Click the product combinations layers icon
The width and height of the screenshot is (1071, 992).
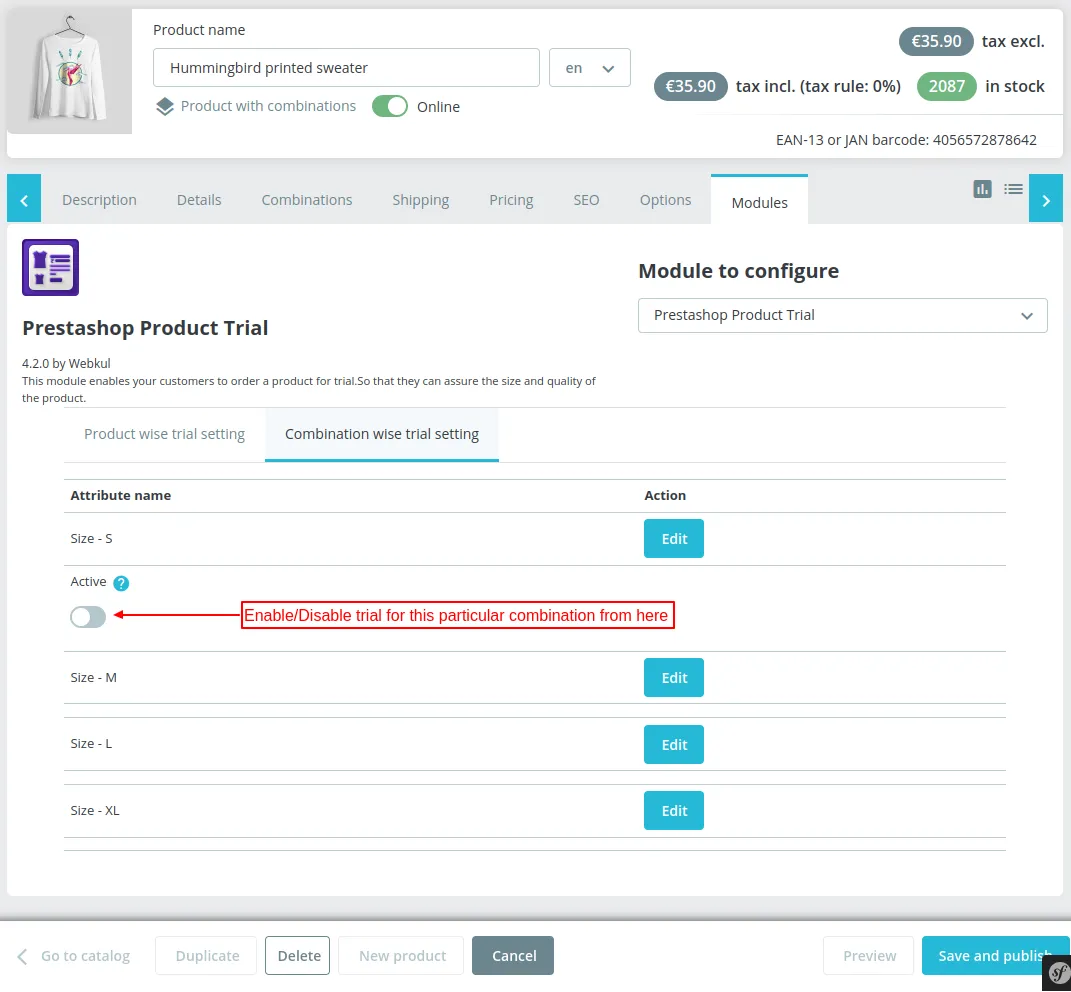pos(165,106)
